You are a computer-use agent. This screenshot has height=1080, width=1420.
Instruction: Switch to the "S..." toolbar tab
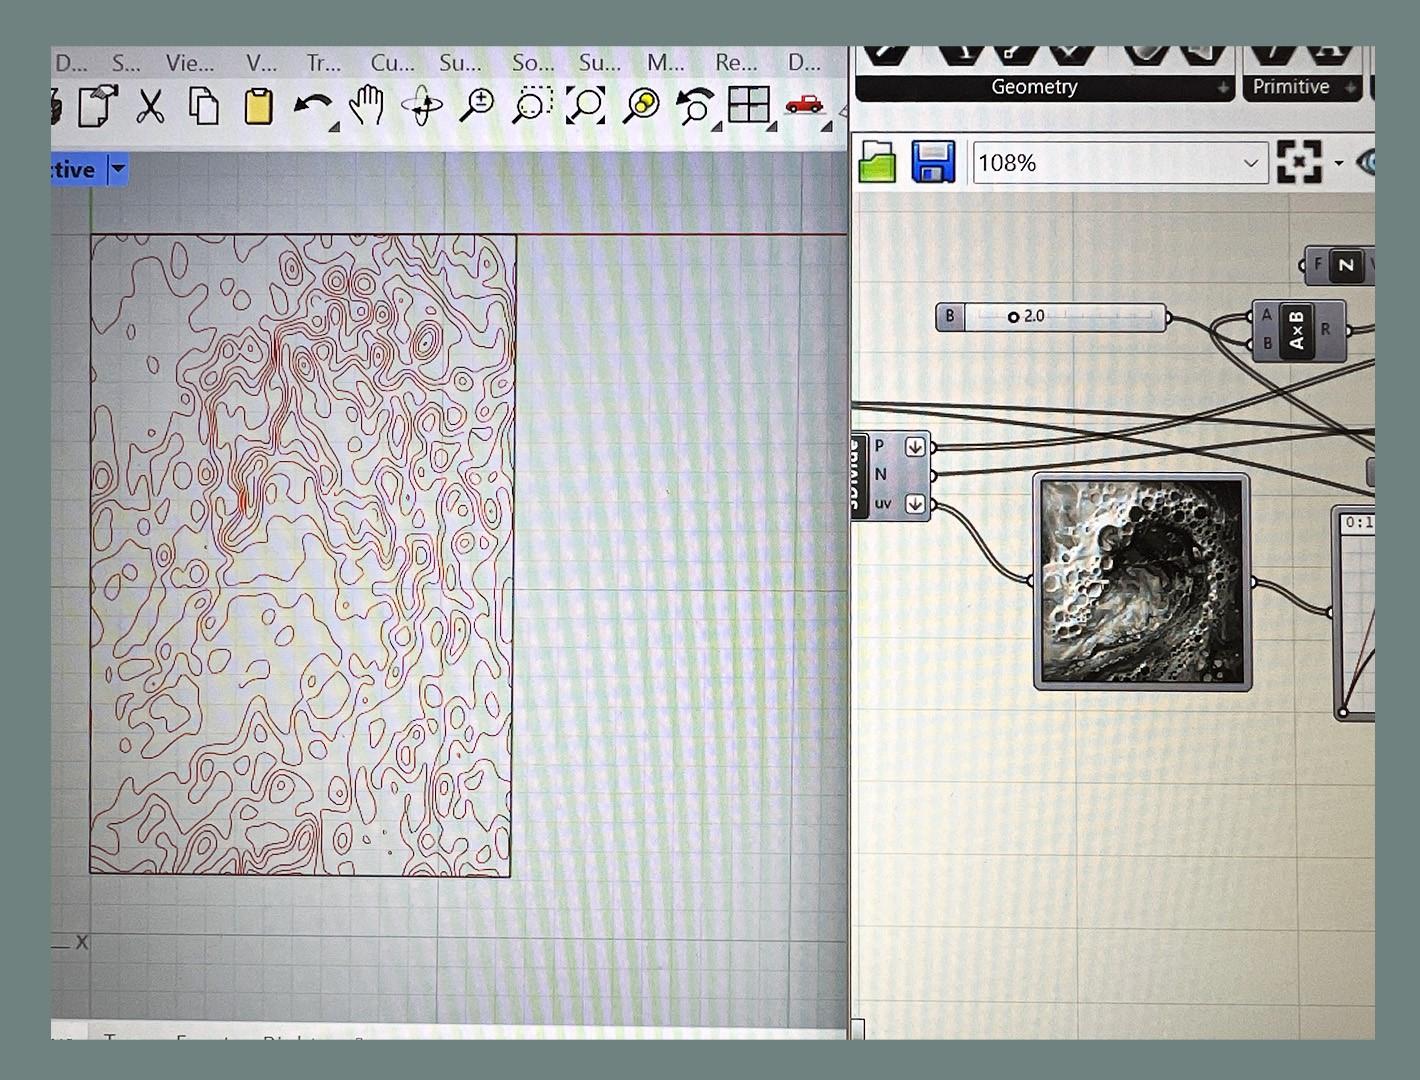pos(126,64)
